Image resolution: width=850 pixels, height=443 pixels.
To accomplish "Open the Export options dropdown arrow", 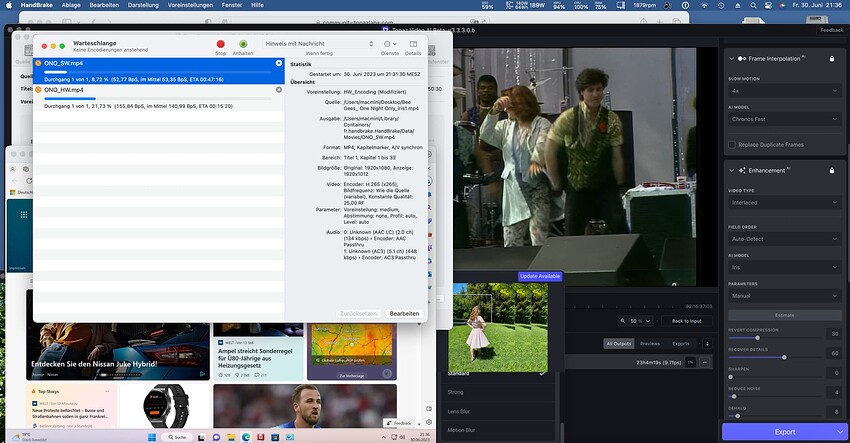I will 840,432.
